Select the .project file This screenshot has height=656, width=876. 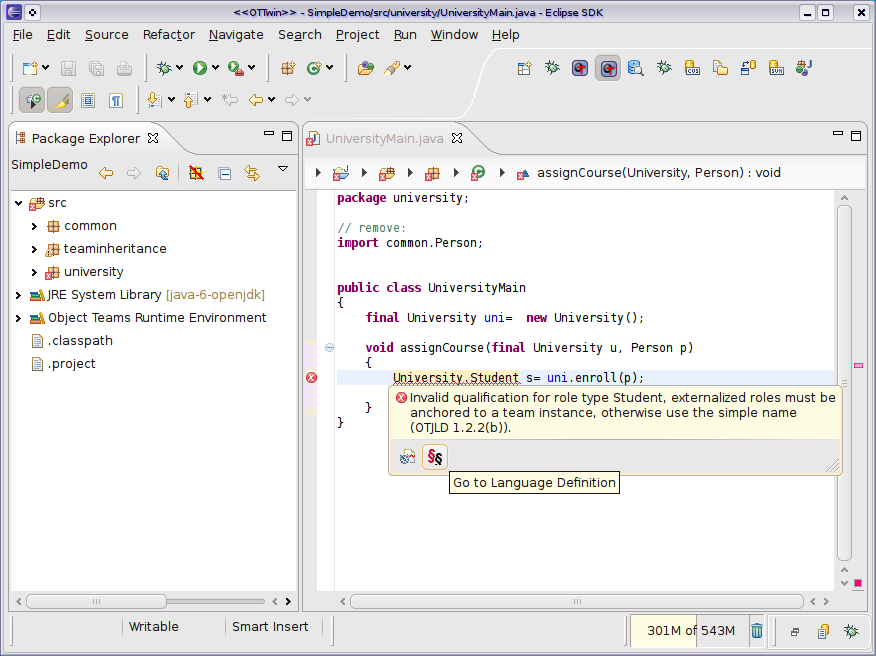tap(72, 364)
